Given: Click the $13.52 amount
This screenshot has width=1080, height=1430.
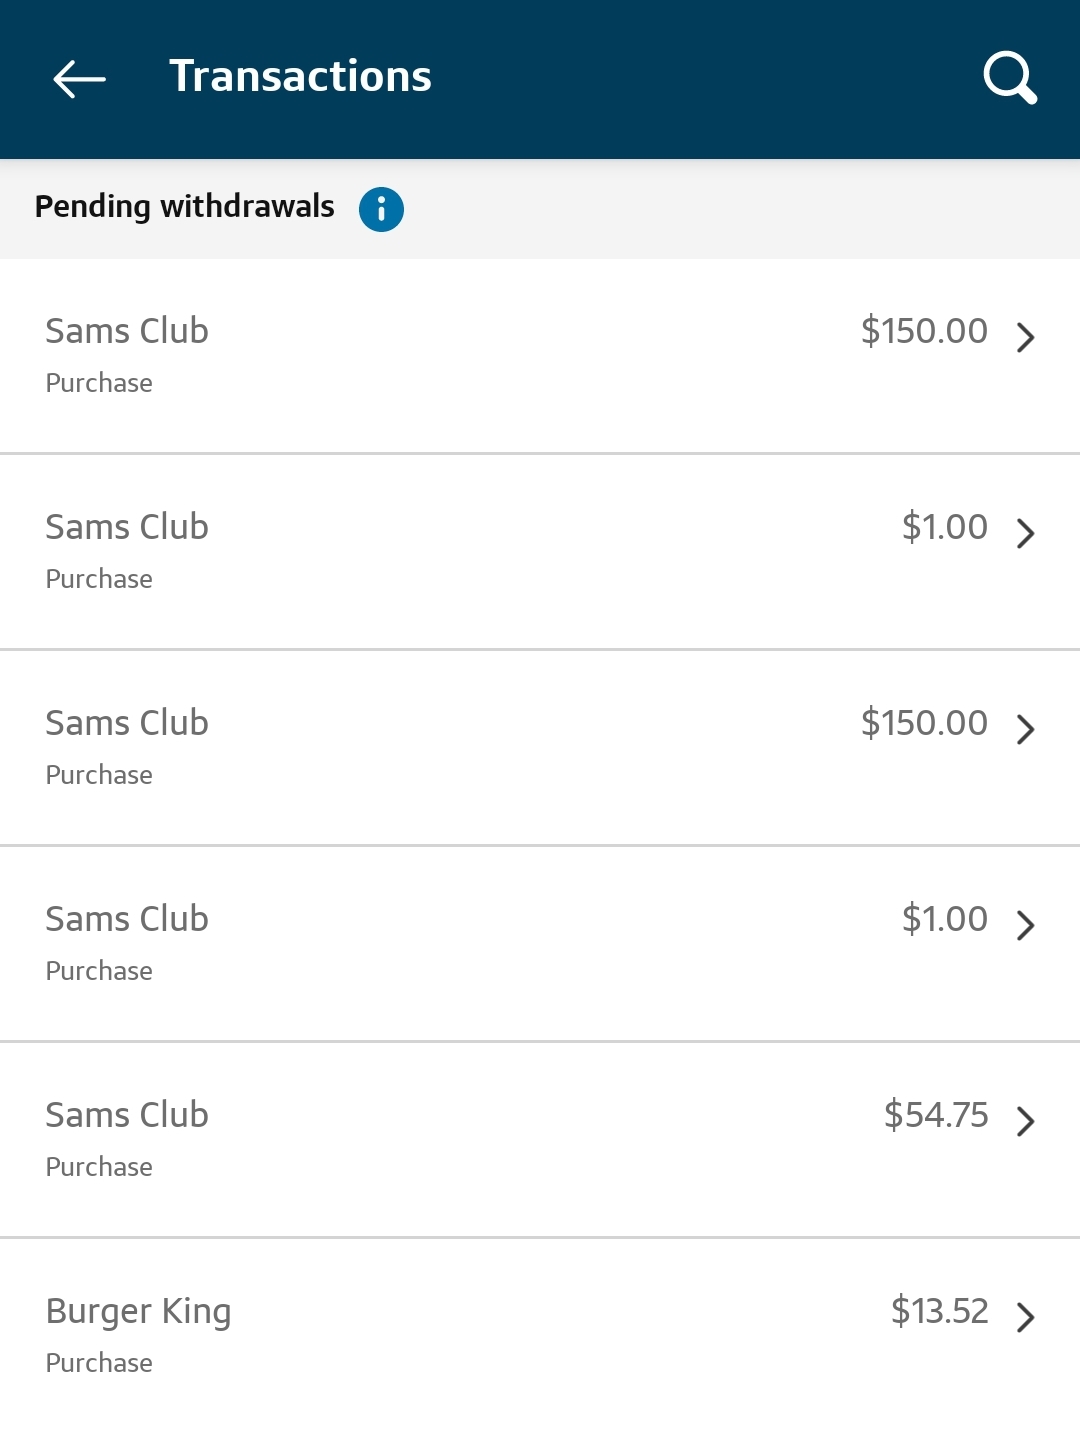Looking at the screenshot, I should pos(939,1310).
